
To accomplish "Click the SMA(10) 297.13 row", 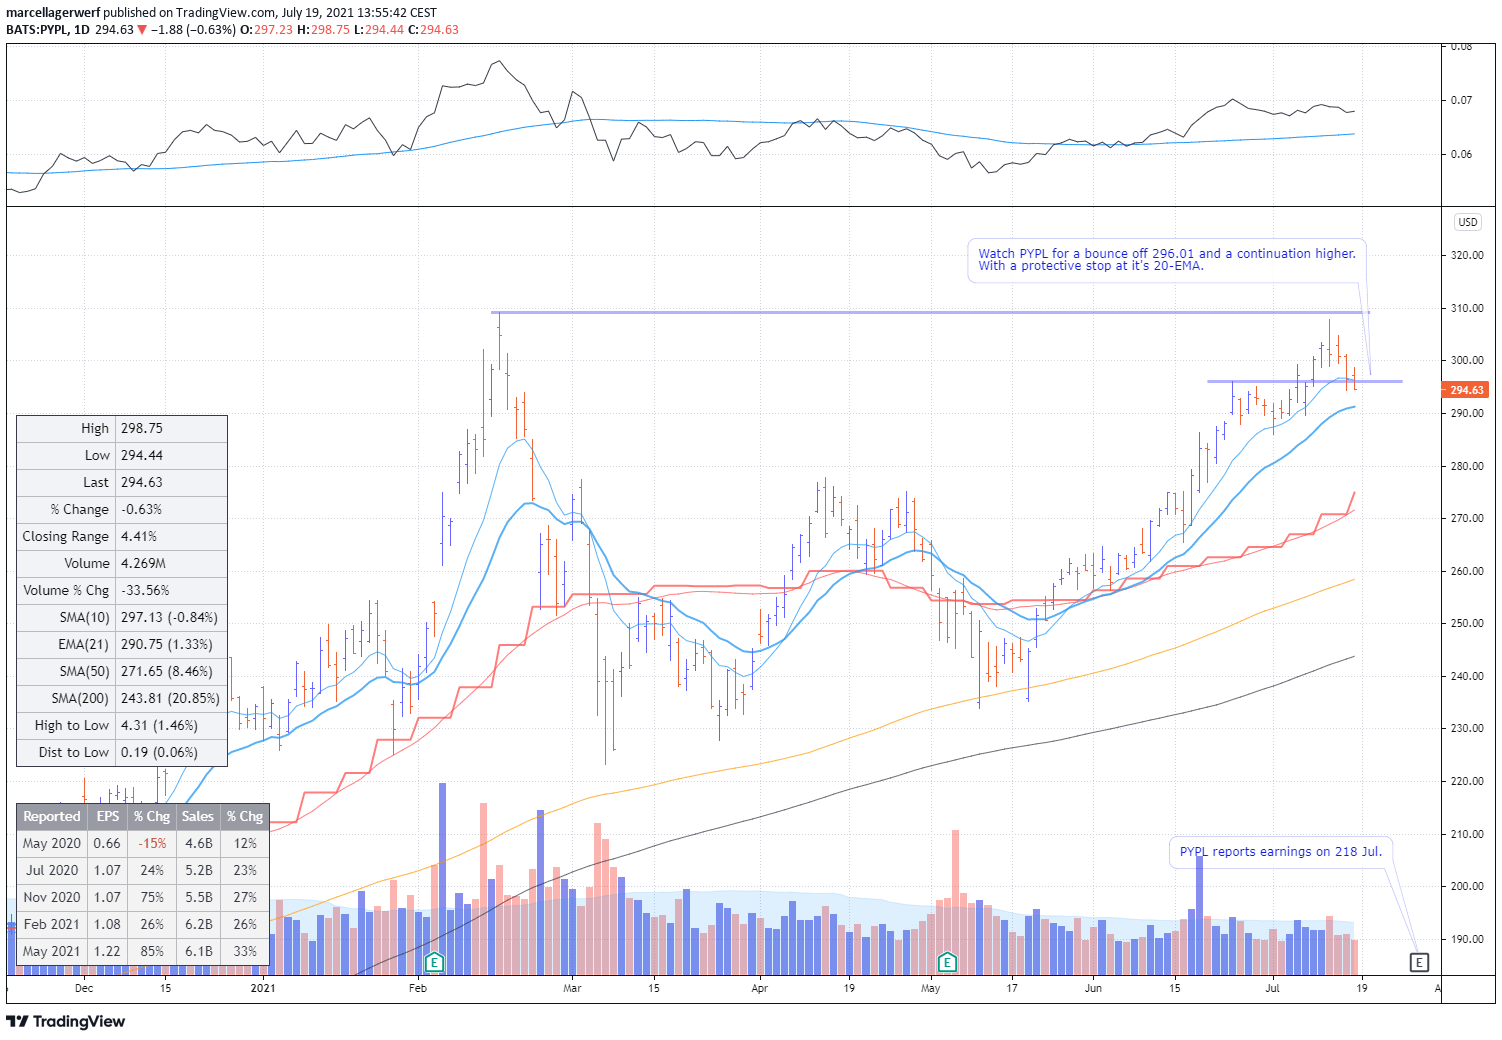I will click(x=122, y=617).
